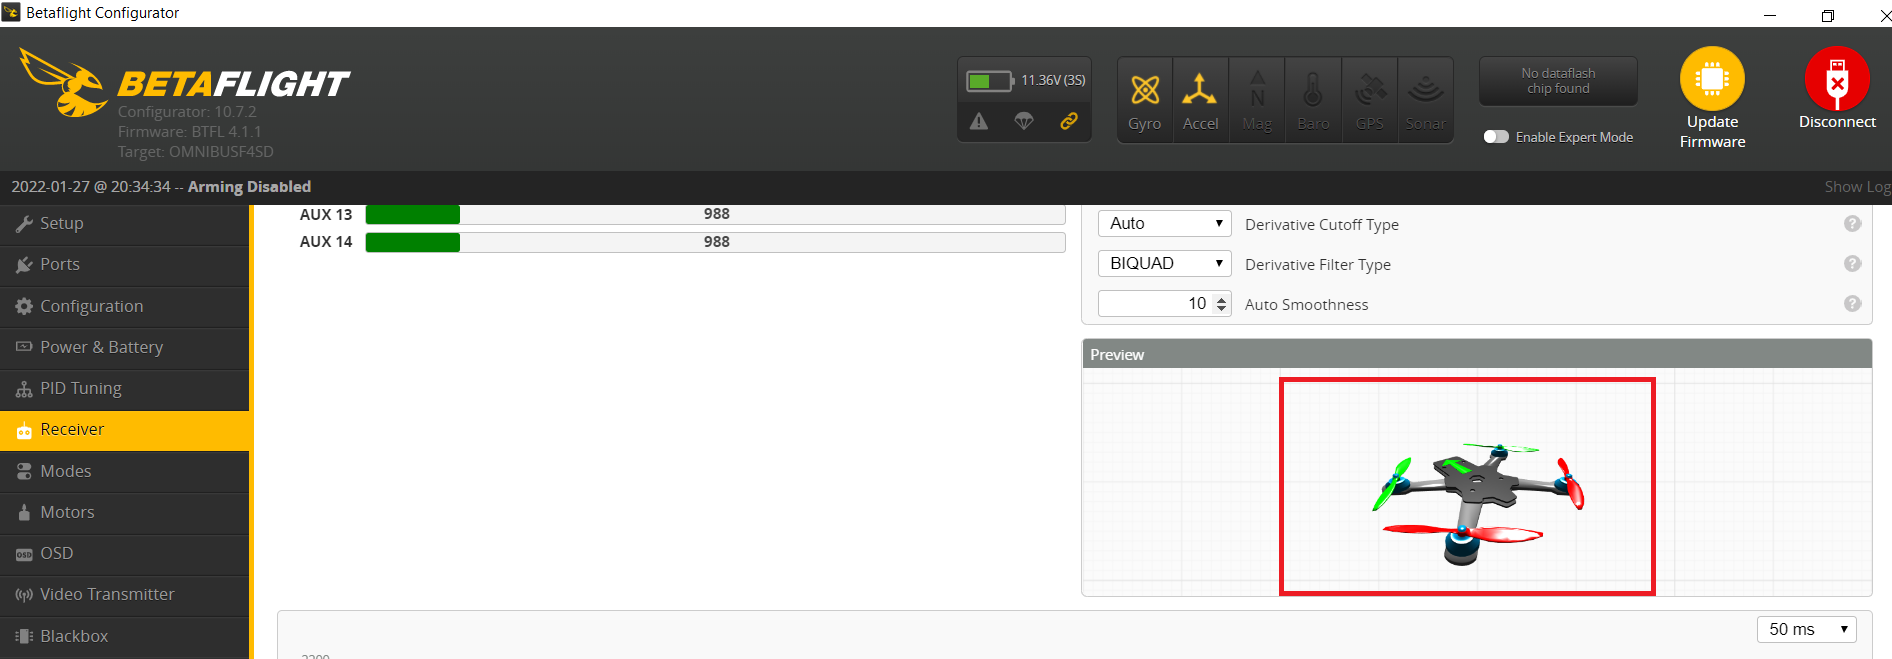This screenshot has height=659, width=1892.
Task: Click the orange link status icon
Action: [1069, 121]
